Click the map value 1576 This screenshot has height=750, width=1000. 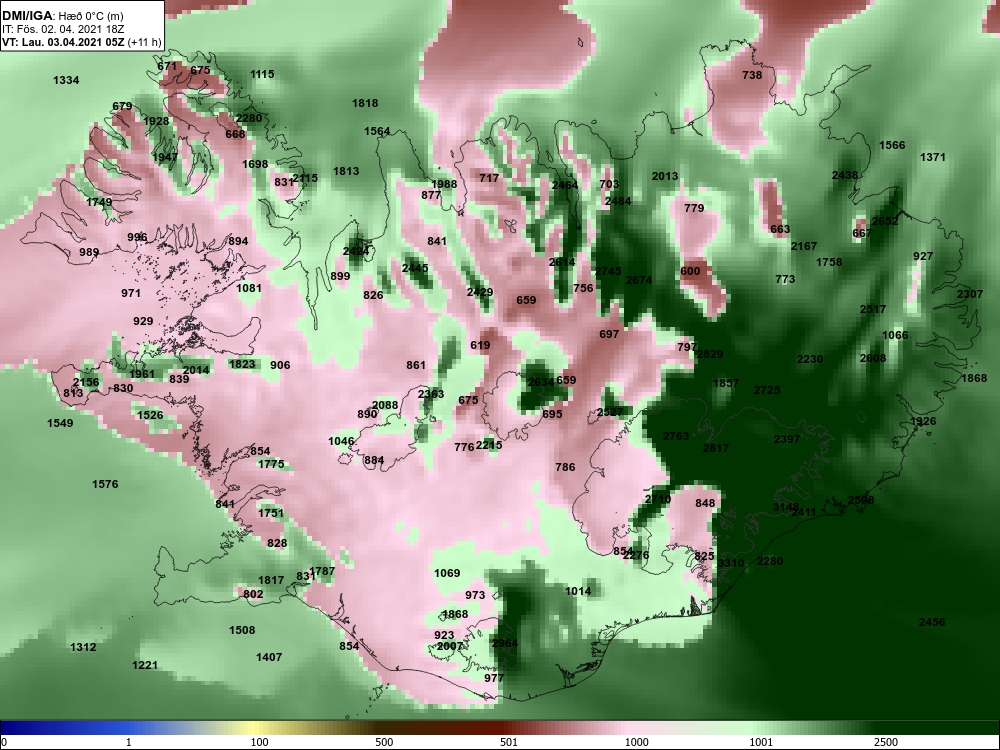105,485
